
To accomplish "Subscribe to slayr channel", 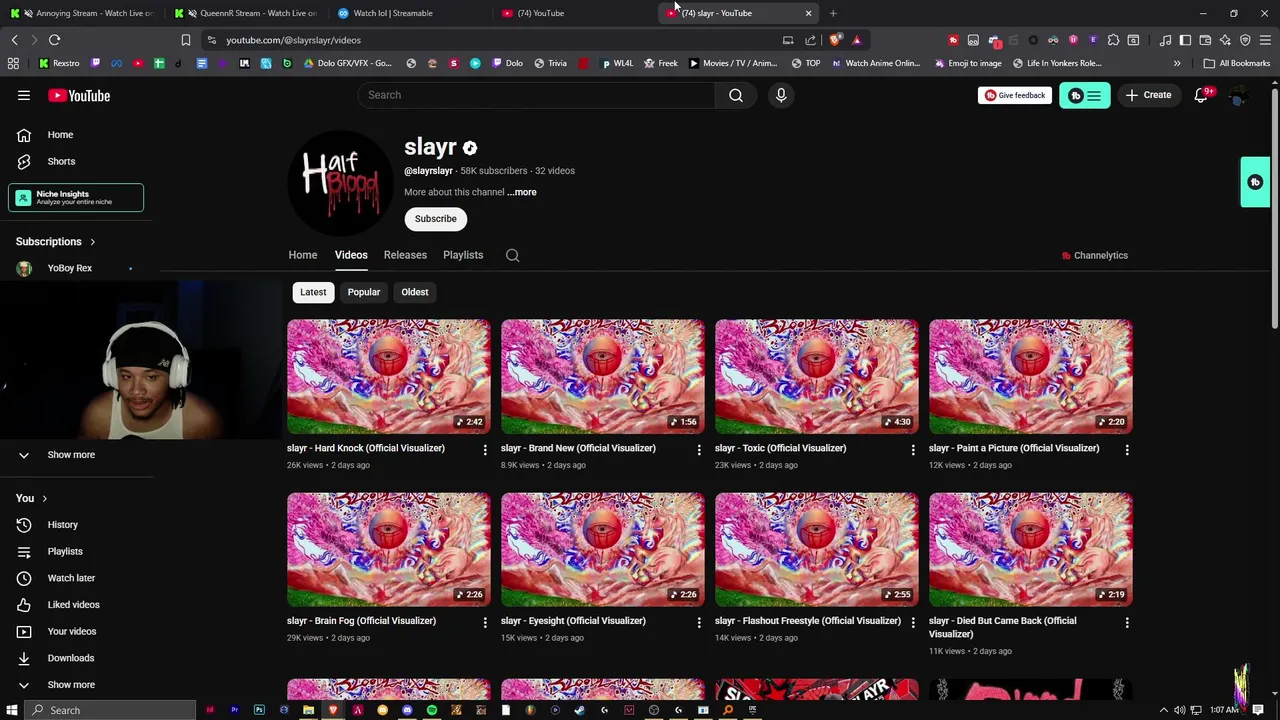I will coord(436,219).
